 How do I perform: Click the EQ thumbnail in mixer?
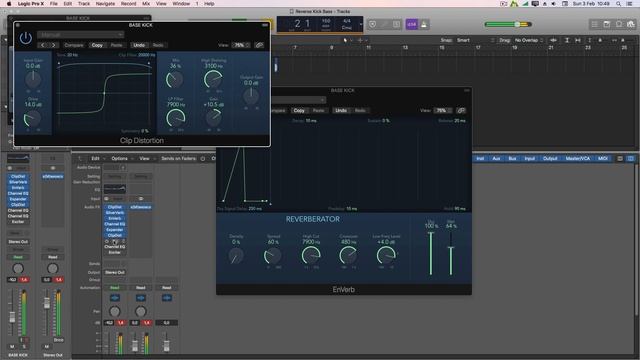tap(115, 189)
